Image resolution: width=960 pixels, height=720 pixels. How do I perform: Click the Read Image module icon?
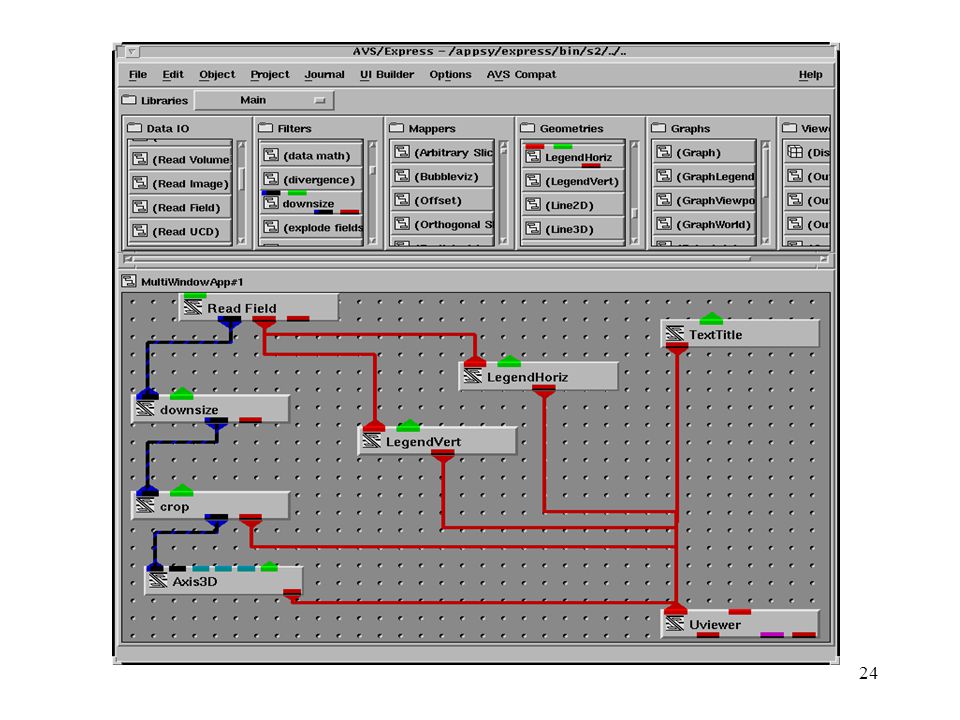point(140,182)
